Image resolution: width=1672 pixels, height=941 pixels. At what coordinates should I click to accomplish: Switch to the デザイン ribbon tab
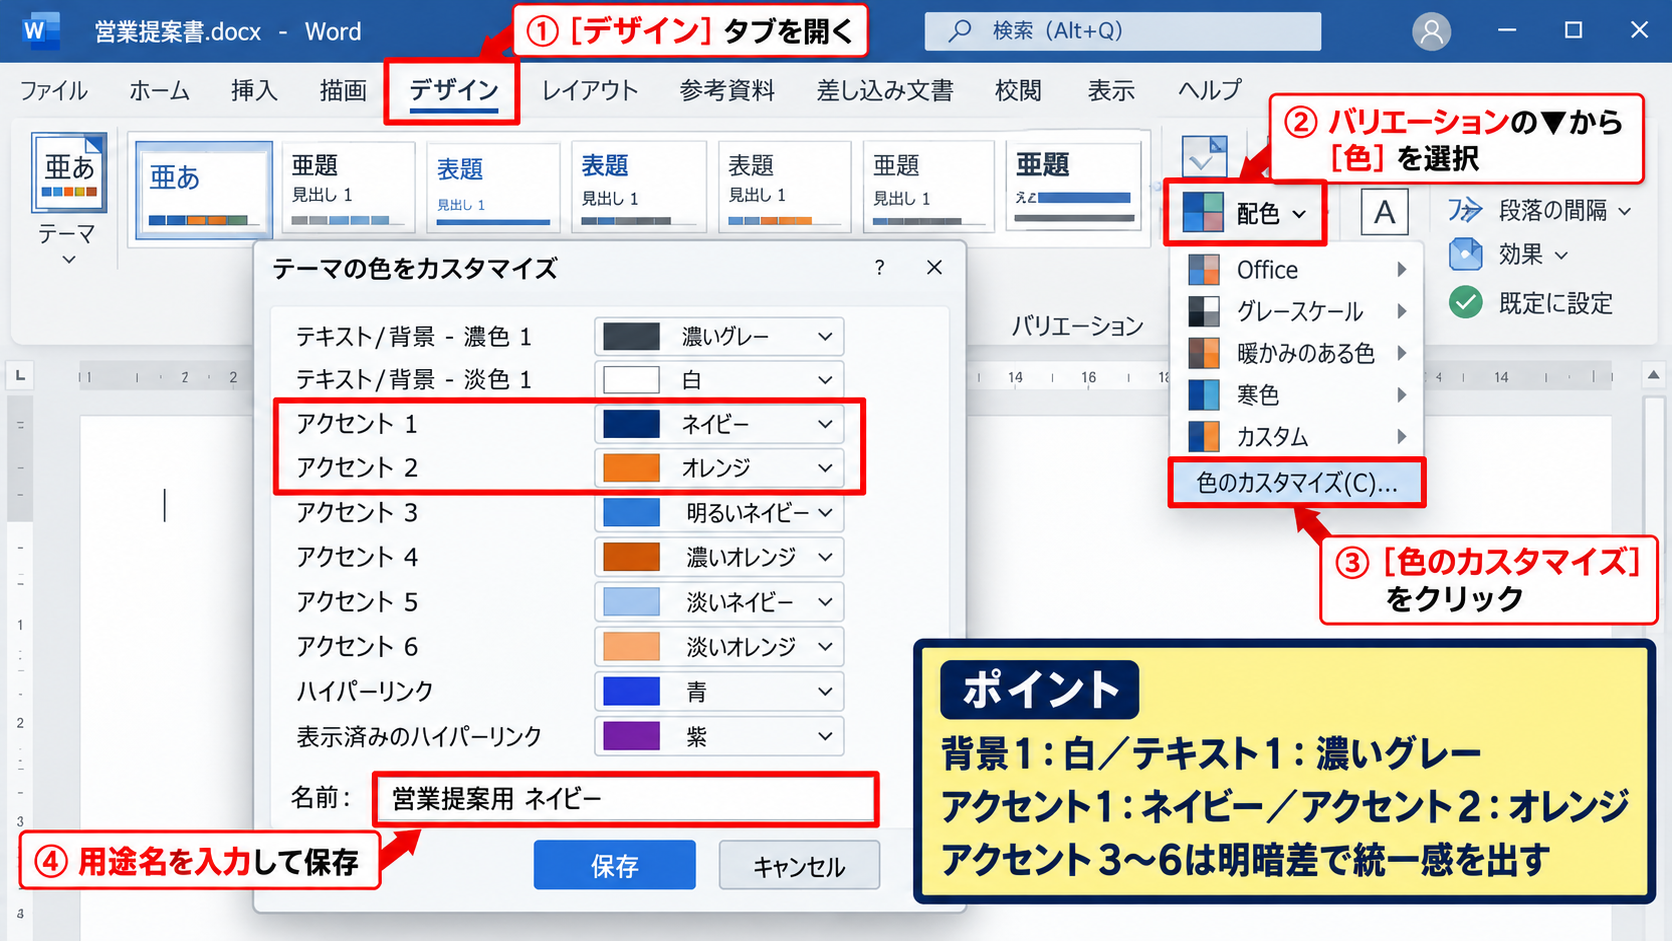453,91
